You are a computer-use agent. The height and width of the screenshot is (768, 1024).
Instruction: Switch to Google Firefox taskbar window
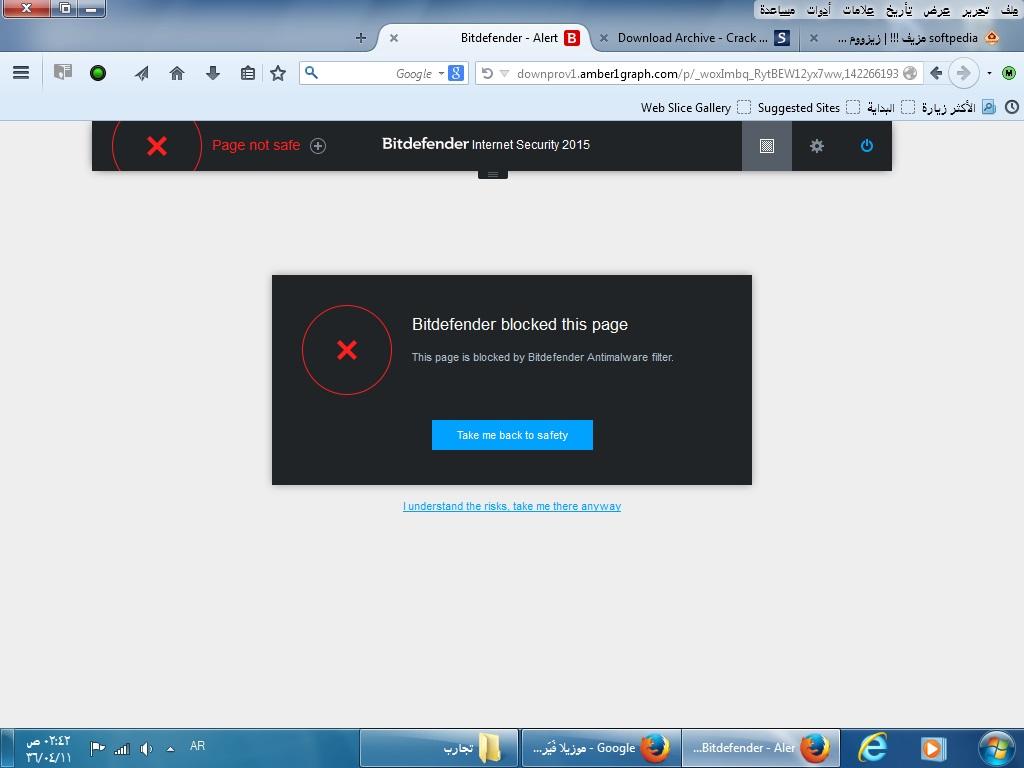pos(601,748)
